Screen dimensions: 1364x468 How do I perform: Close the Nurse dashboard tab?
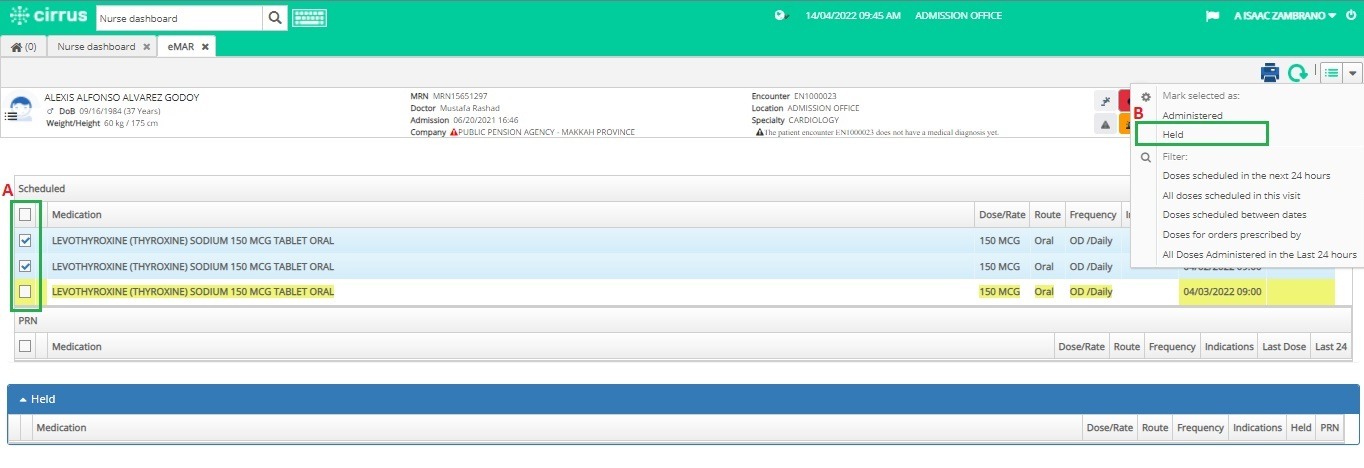coord(146,47)
